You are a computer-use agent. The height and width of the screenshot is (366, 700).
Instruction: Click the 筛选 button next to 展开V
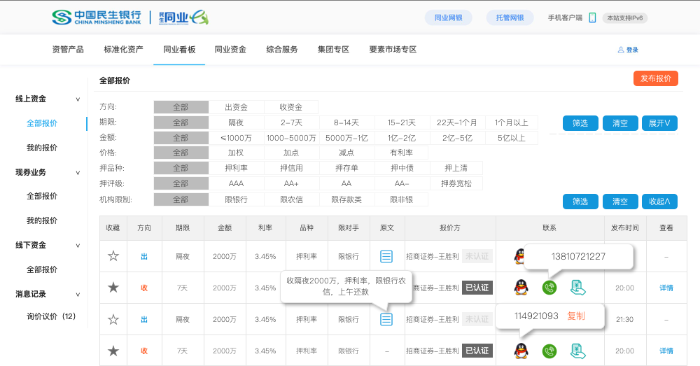pos(580,123)
